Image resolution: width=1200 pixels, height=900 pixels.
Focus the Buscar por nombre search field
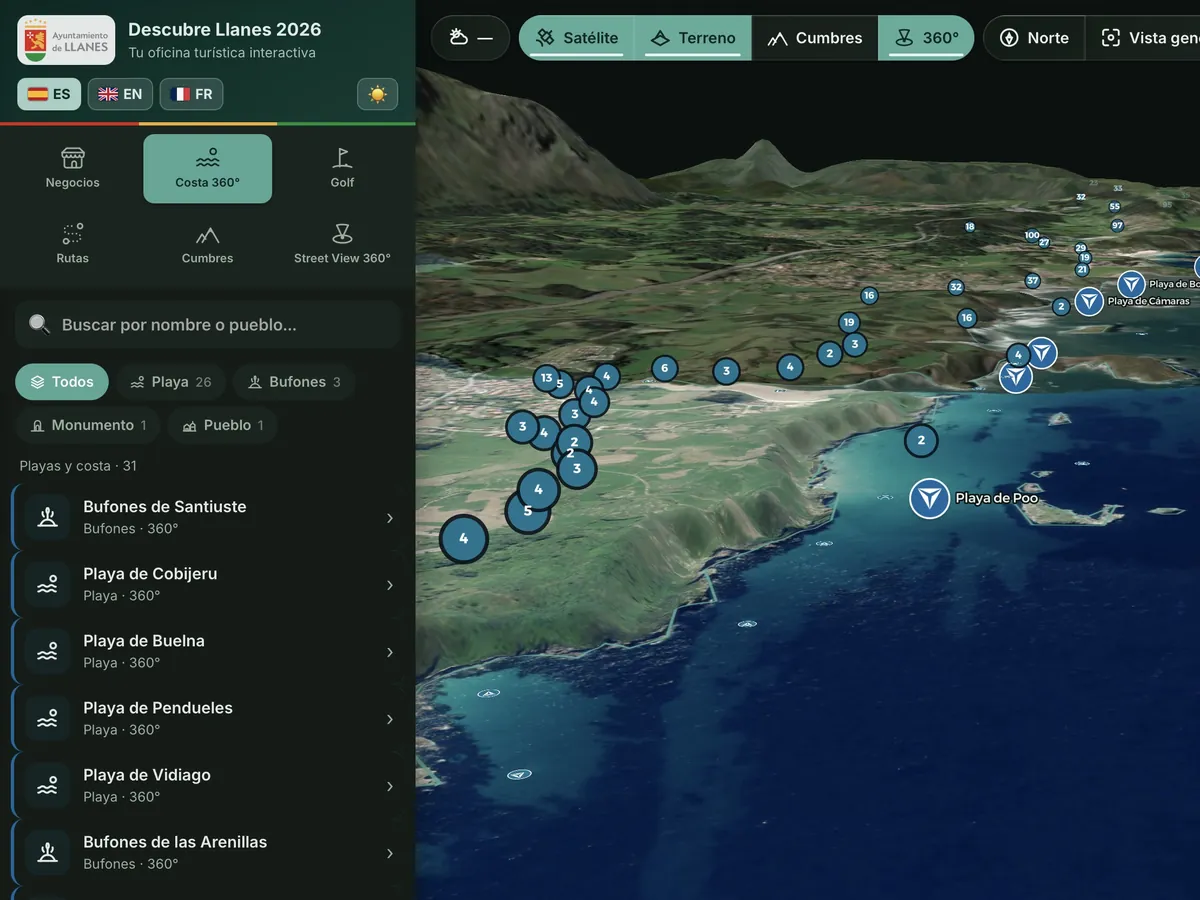tap(208, 324)
